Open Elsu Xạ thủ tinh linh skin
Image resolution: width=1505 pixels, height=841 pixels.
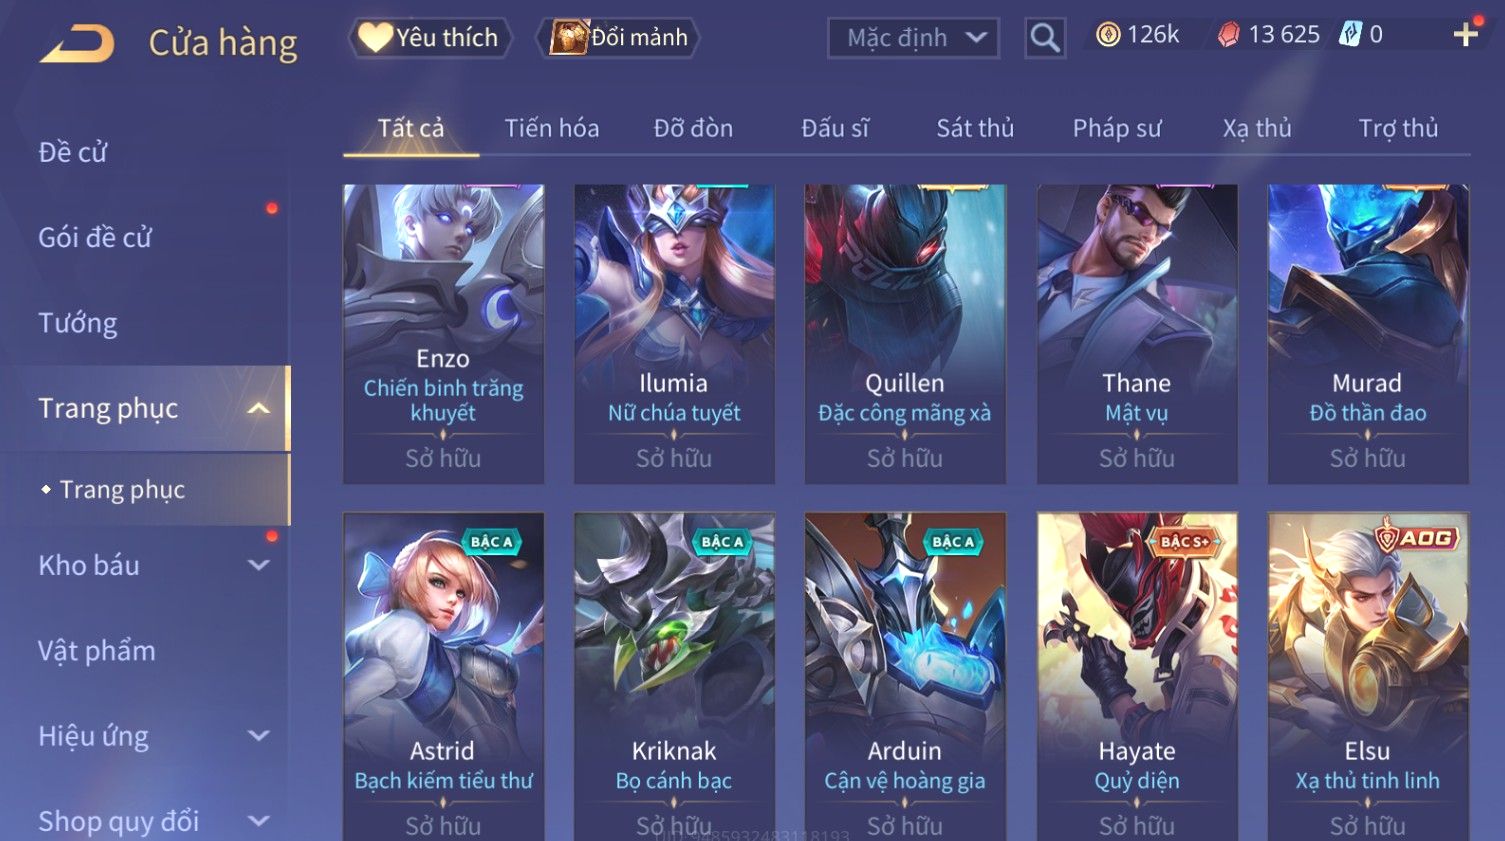pos(1368,677)
